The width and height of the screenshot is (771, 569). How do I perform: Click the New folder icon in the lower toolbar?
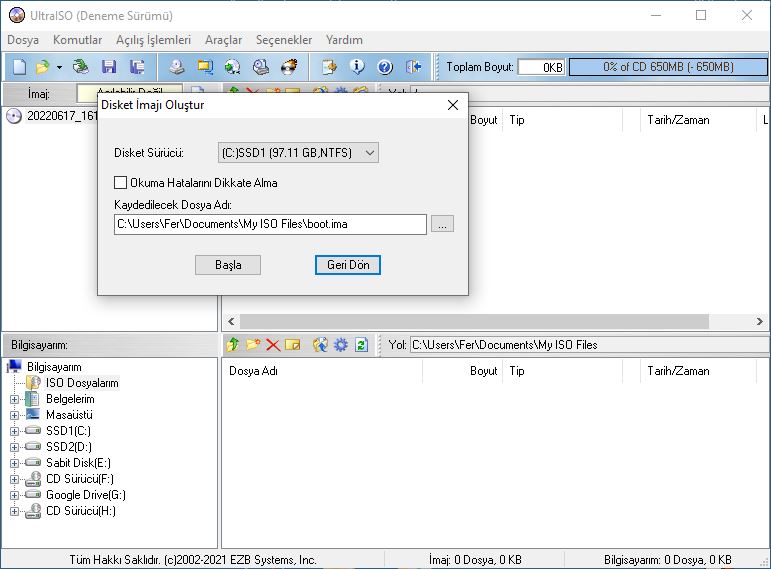253,345
